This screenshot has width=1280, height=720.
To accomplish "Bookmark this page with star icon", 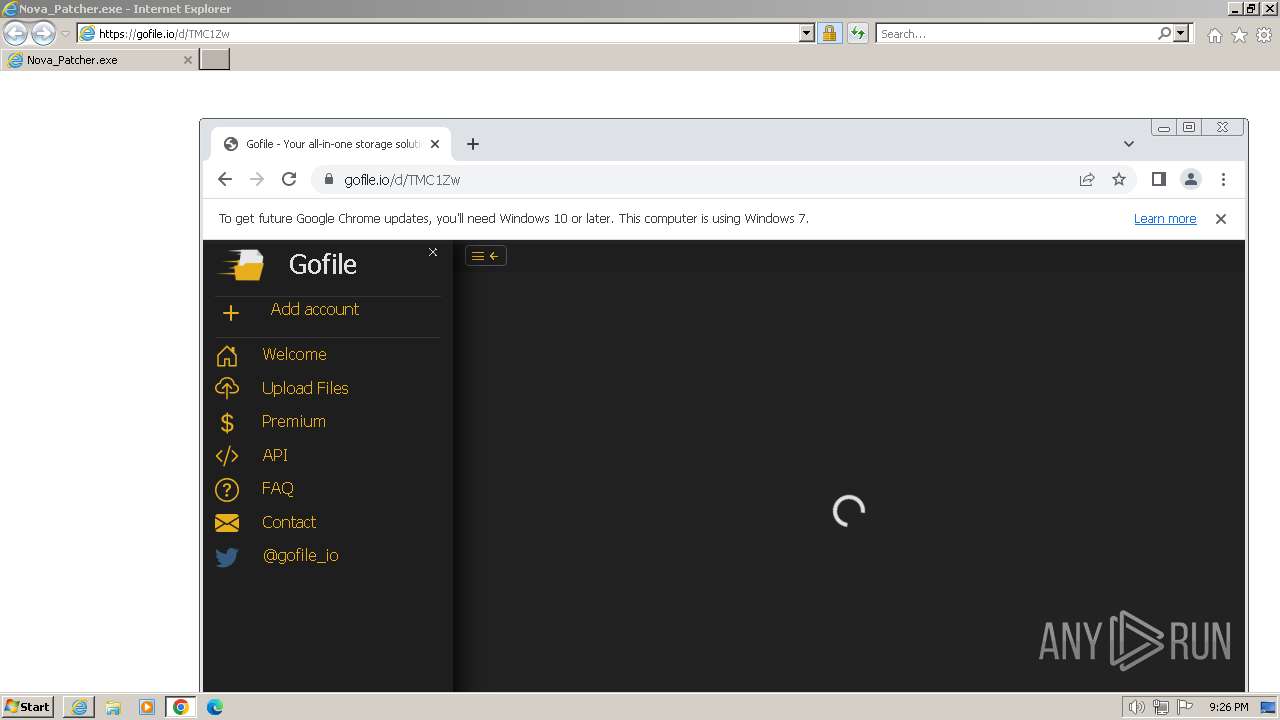I will coord(1119,179).
